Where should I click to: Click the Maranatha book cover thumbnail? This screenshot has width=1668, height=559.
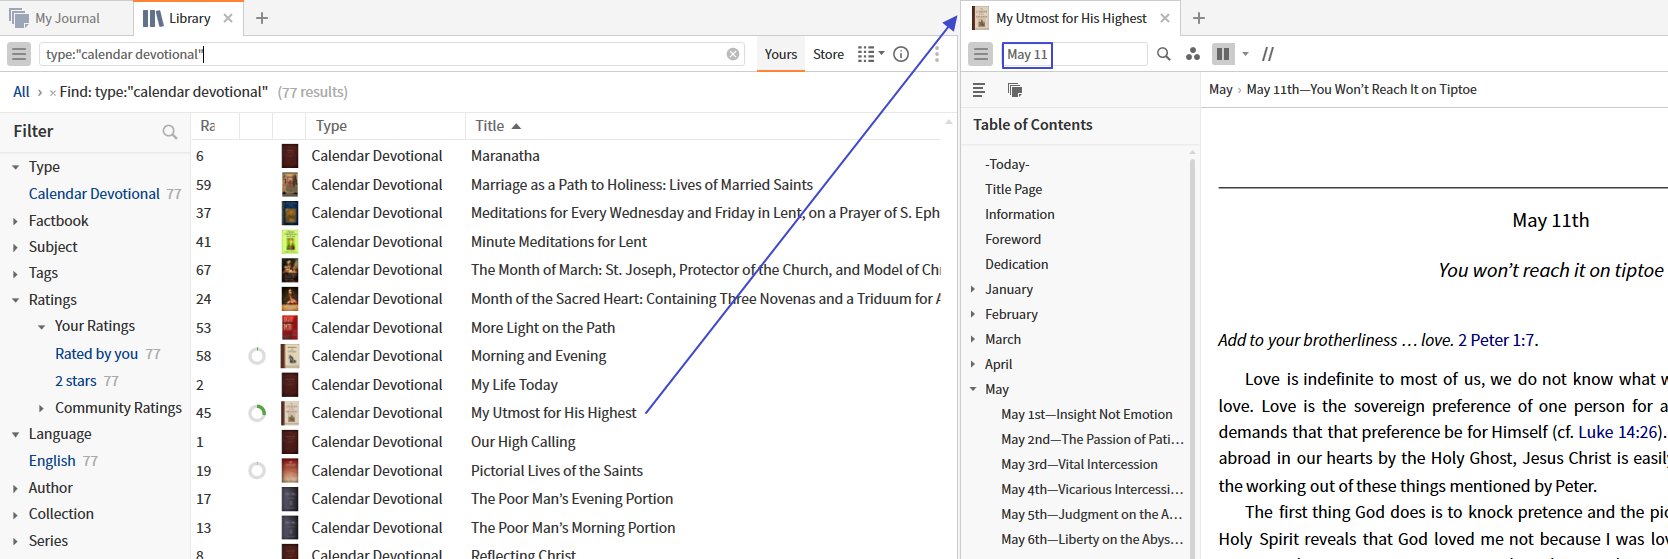290,156
